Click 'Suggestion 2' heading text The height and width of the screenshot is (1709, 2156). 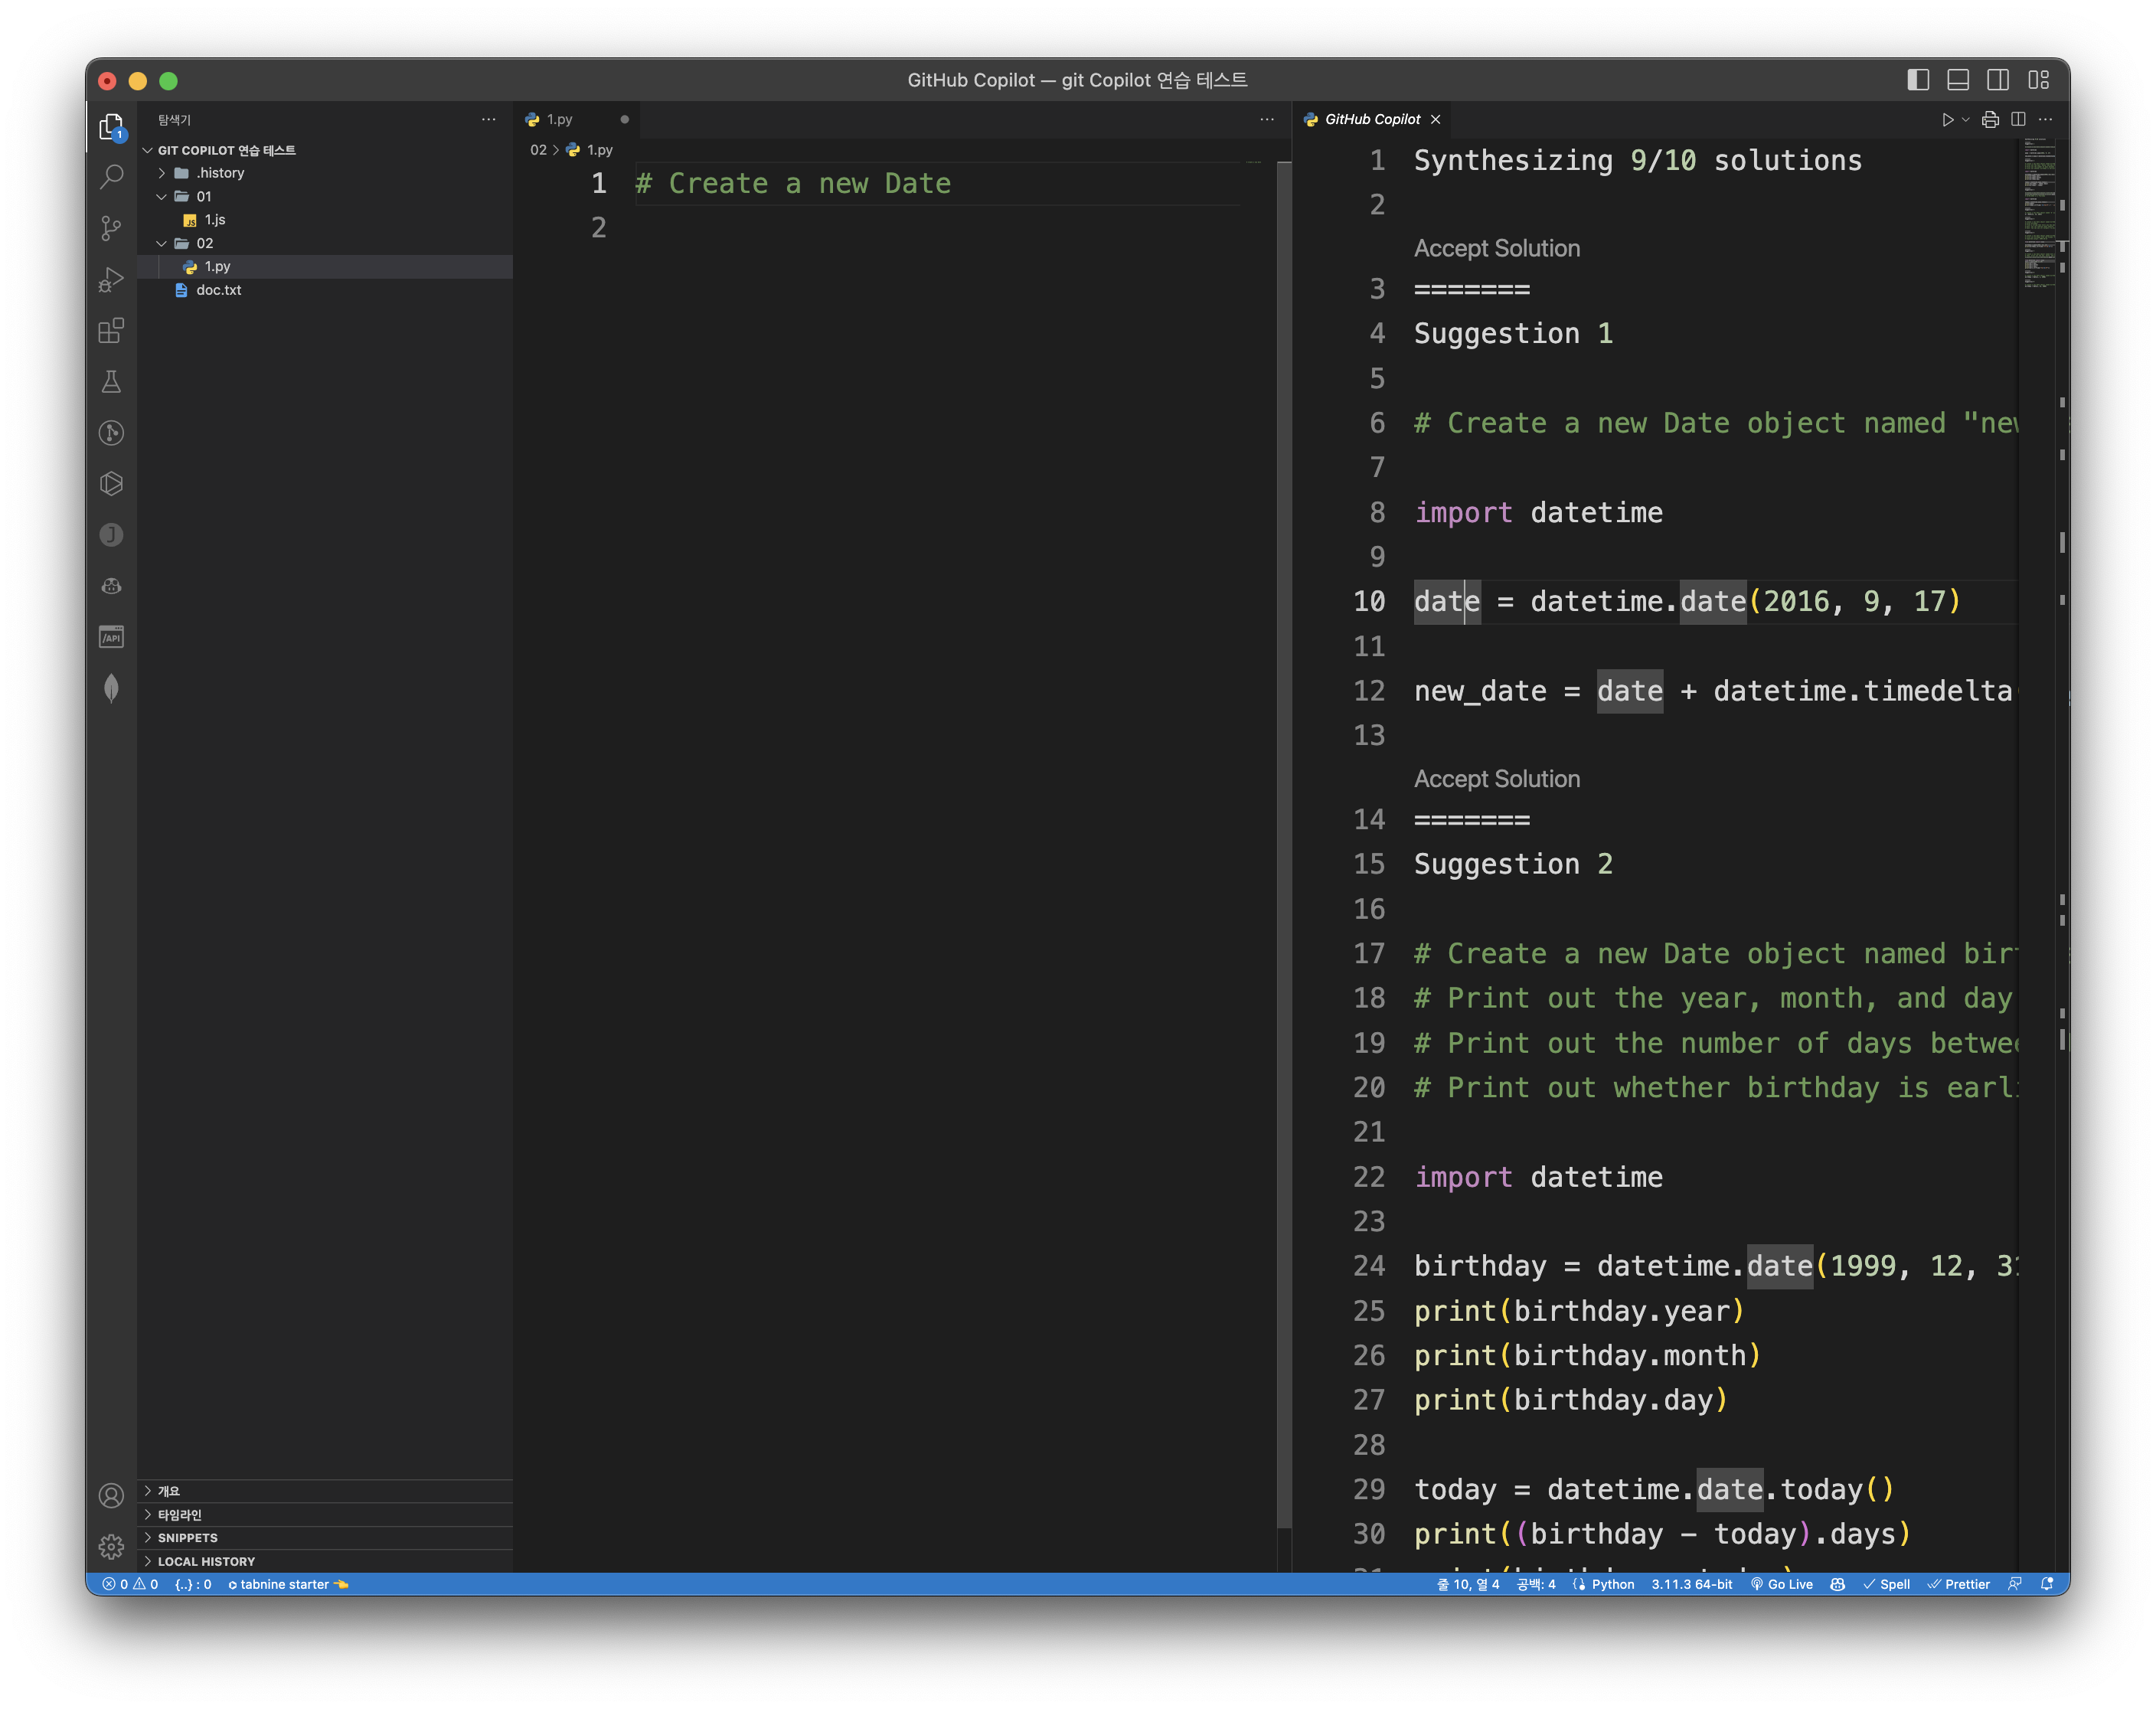click(x=1512, y=864)
